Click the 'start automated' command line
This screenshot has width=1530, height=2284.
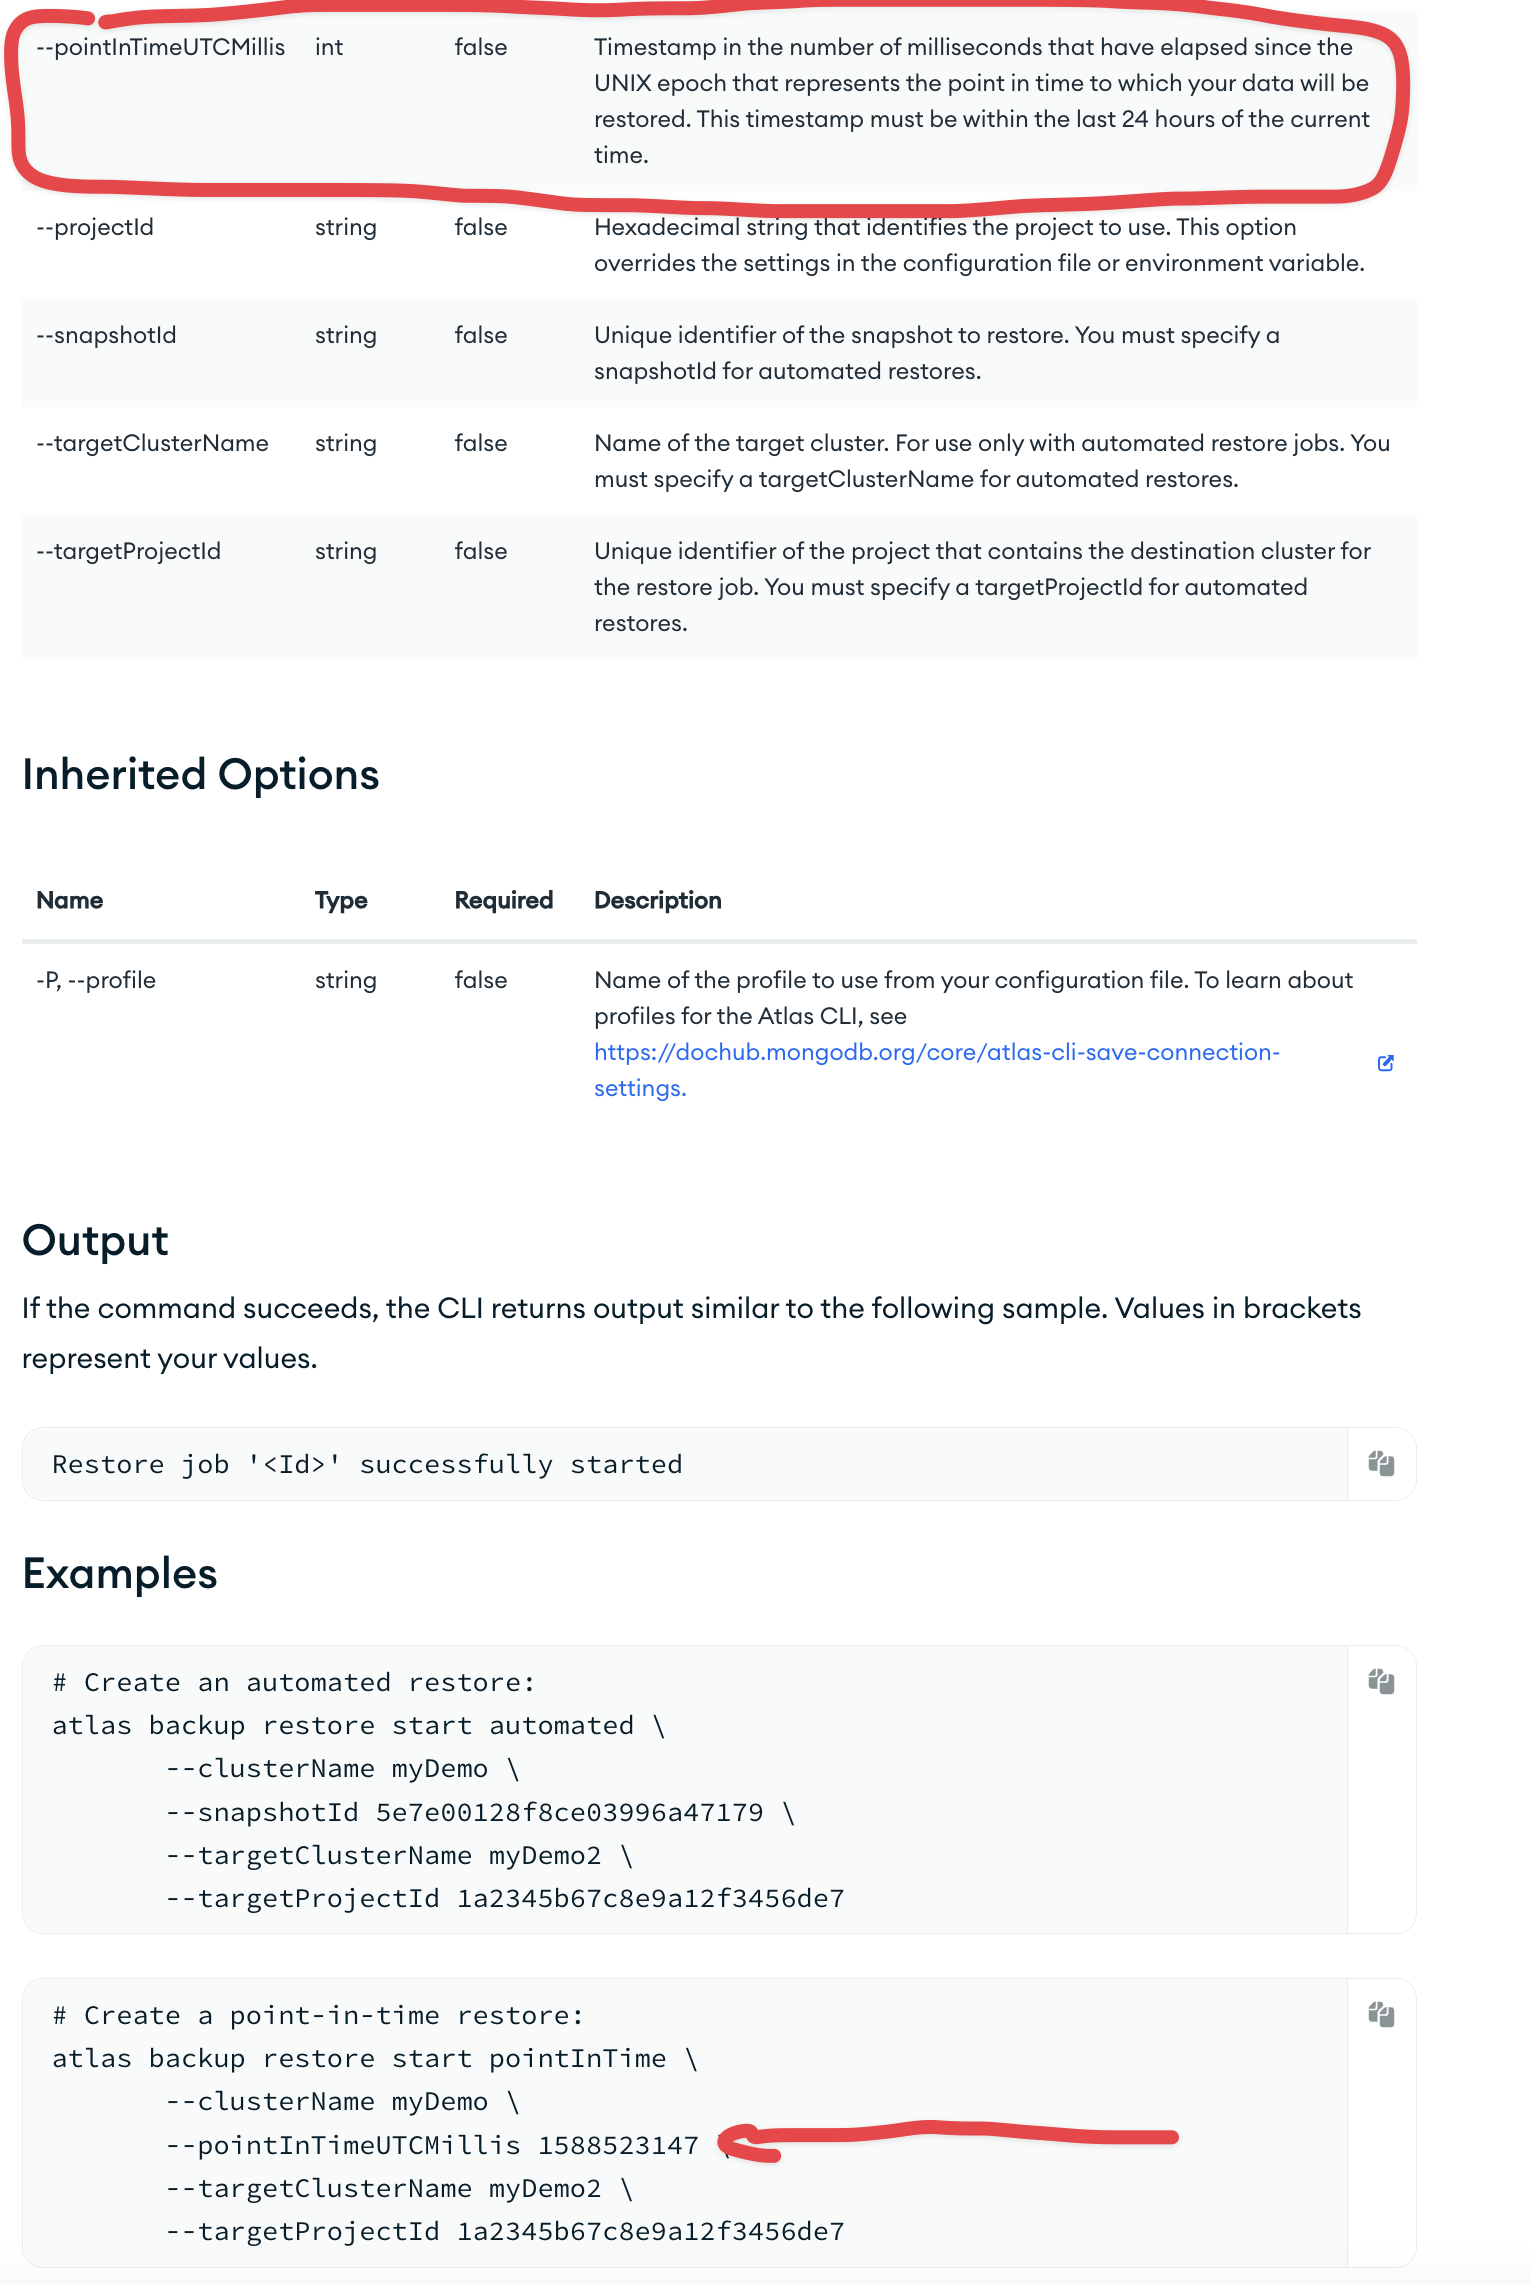click(358, 1726)
